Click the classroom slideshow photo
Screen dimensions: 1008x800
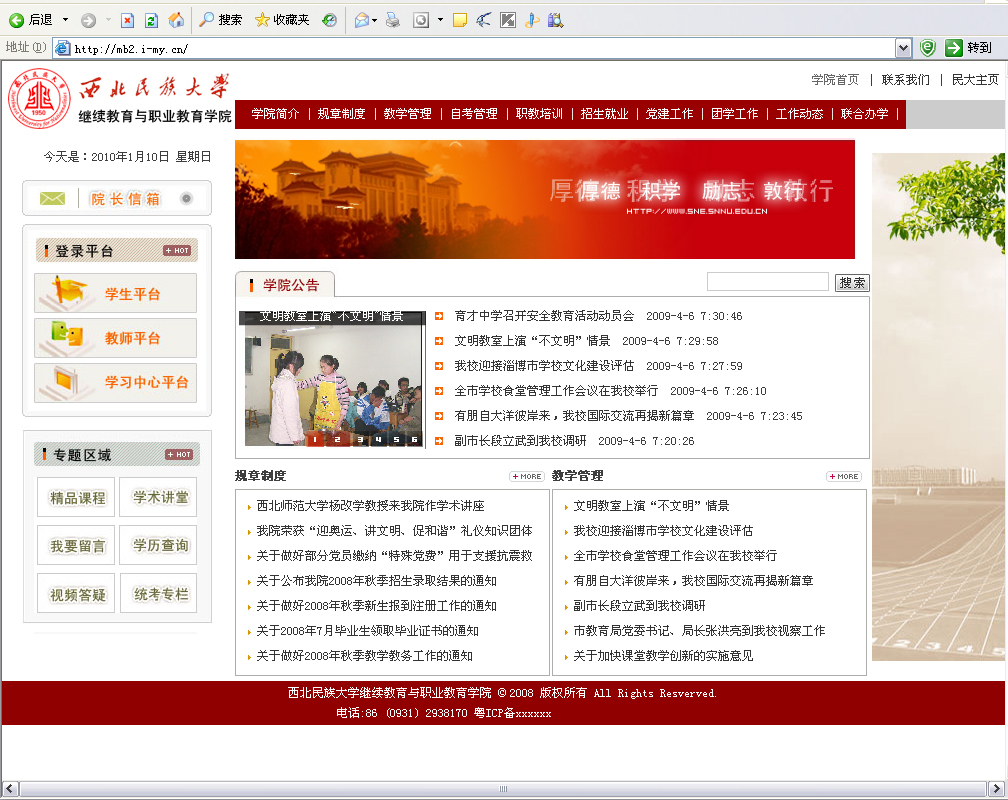coord(332,378)
